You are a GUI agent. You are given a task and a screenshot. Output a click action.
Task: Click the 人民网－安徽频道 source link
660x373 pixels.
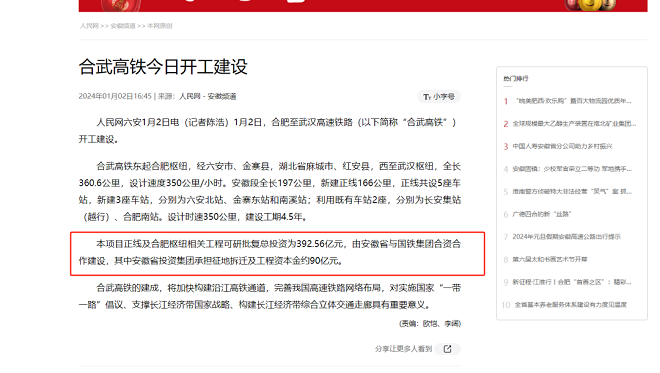click(x=208, y=96)
